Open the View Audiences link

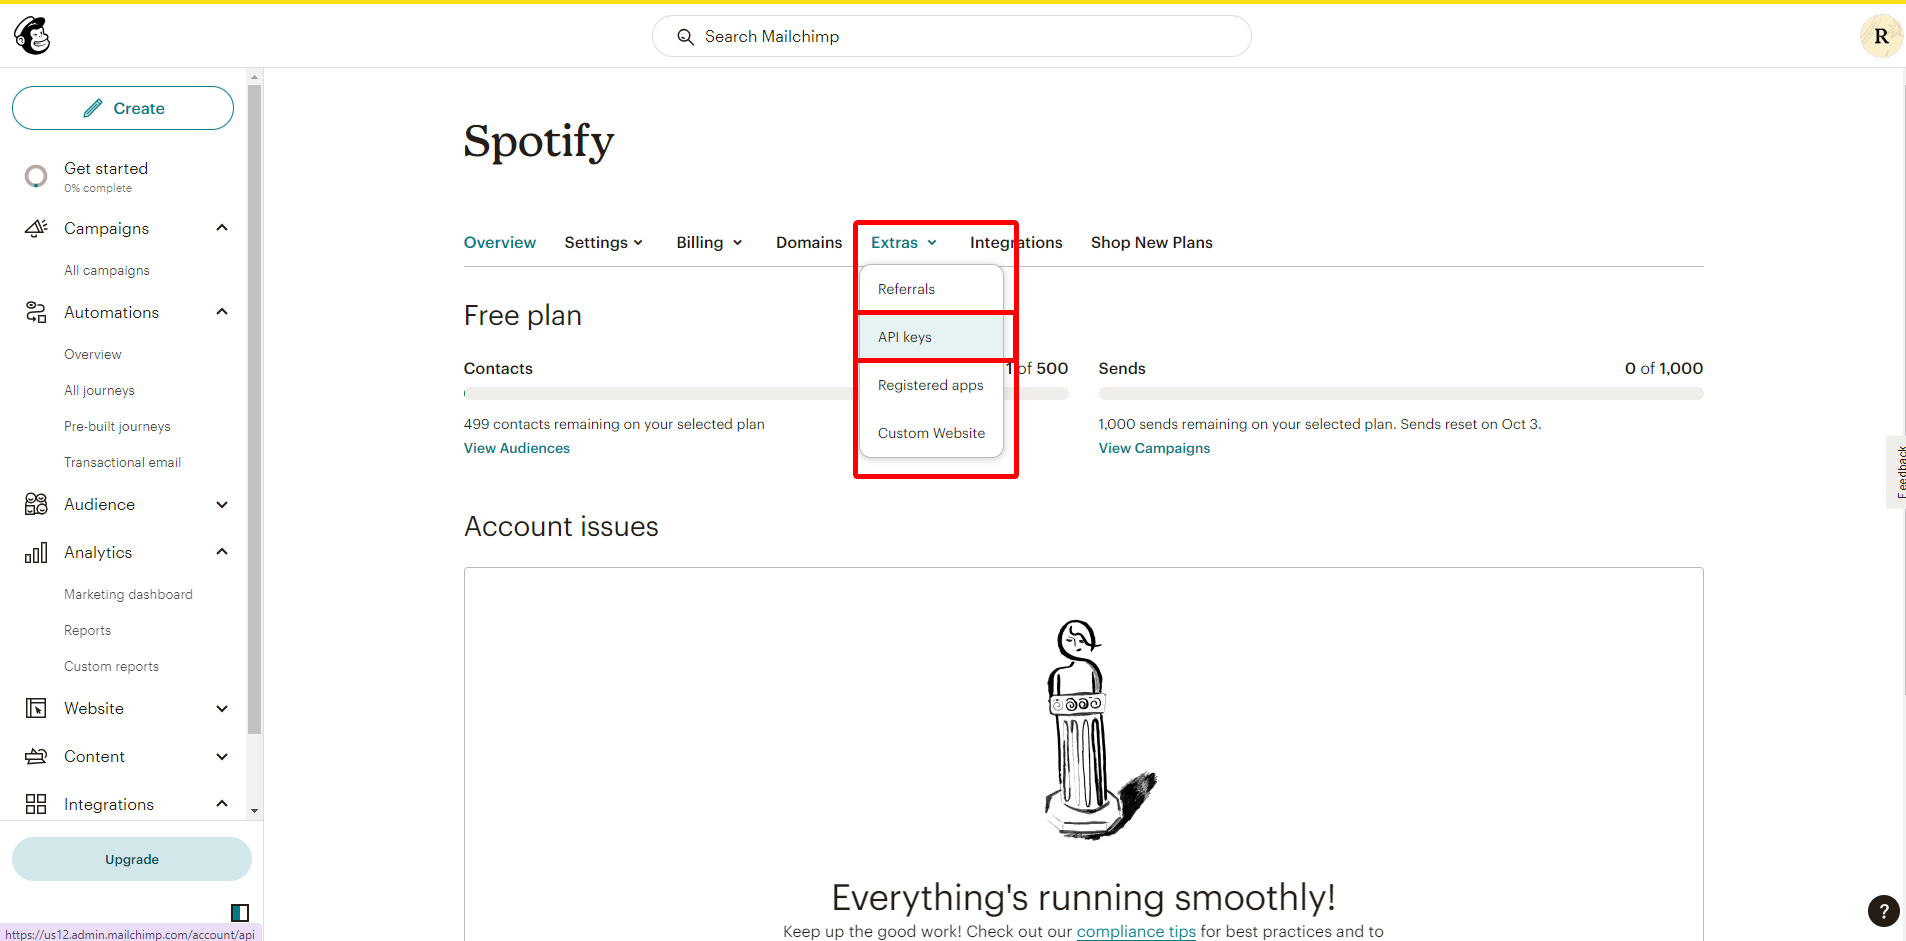517,448
